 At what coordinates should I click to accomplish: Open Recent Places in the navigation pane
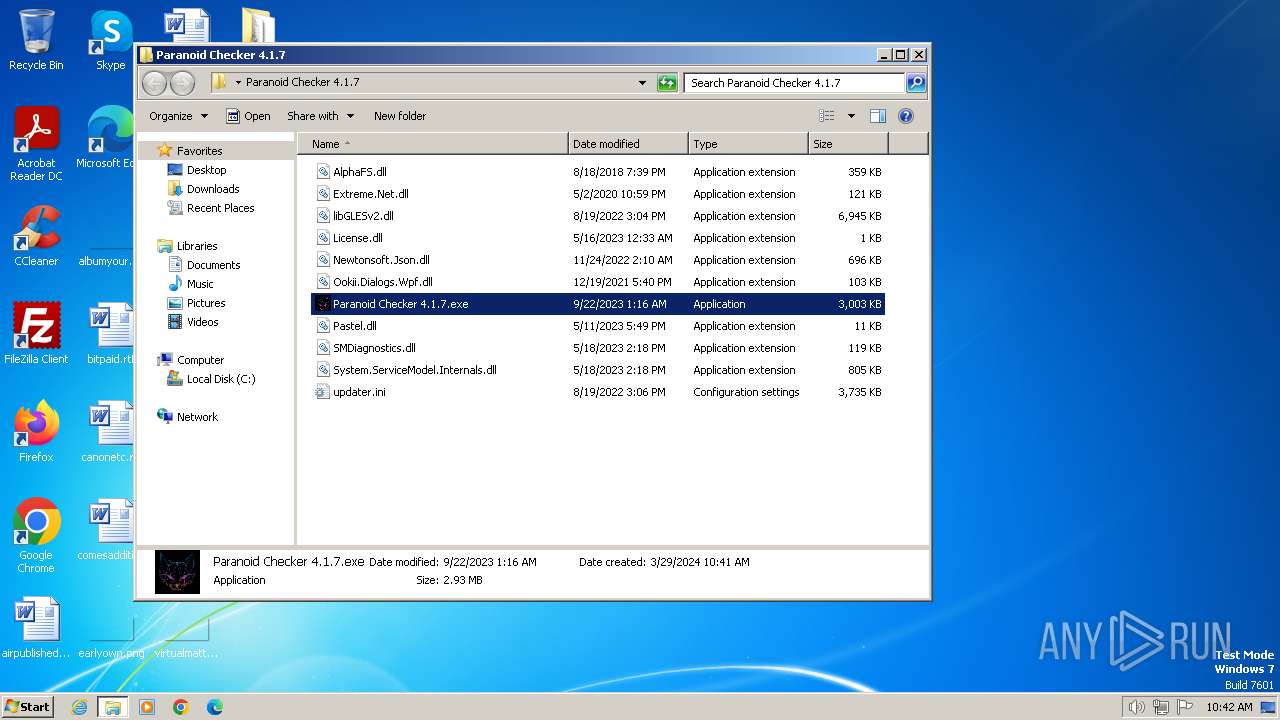pos(220,208)
